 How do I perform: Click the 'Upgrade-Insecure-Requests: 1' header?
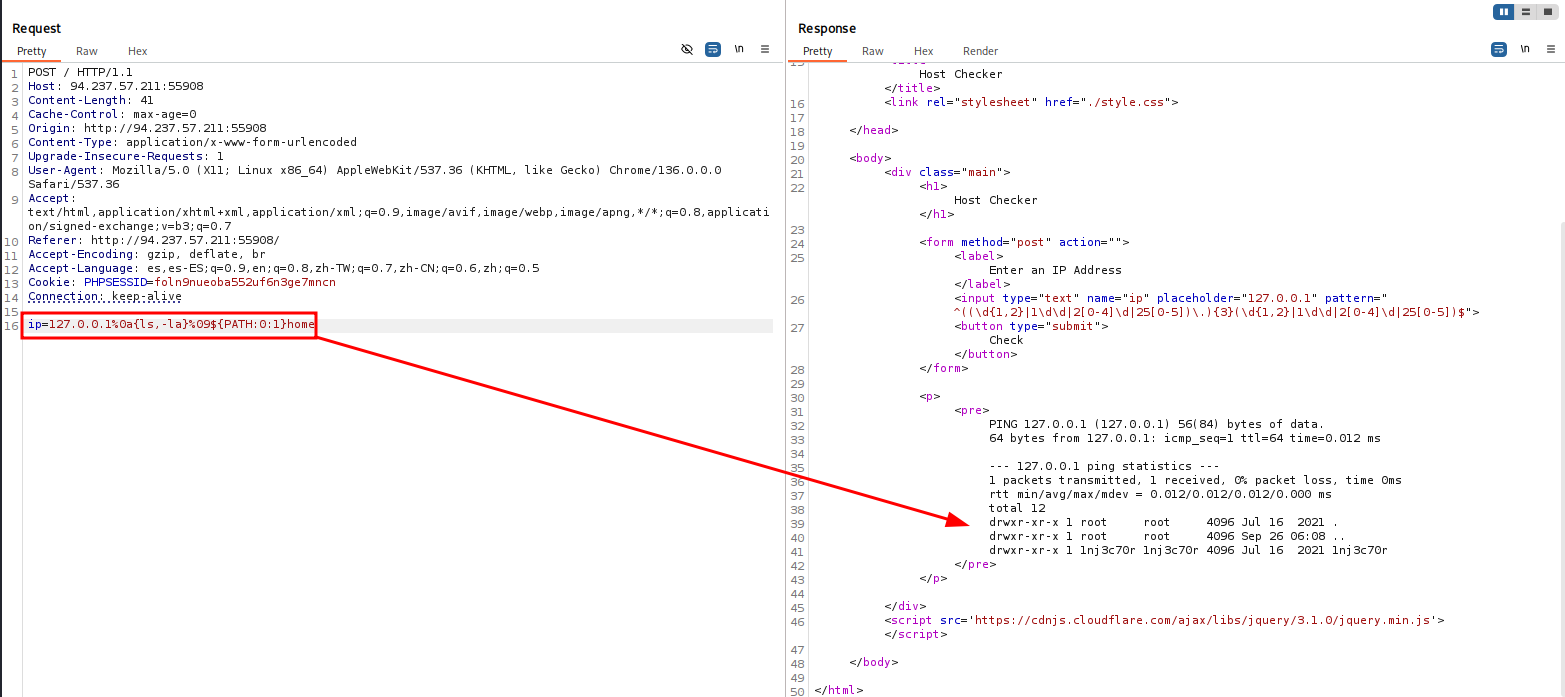tap(125, 156)
